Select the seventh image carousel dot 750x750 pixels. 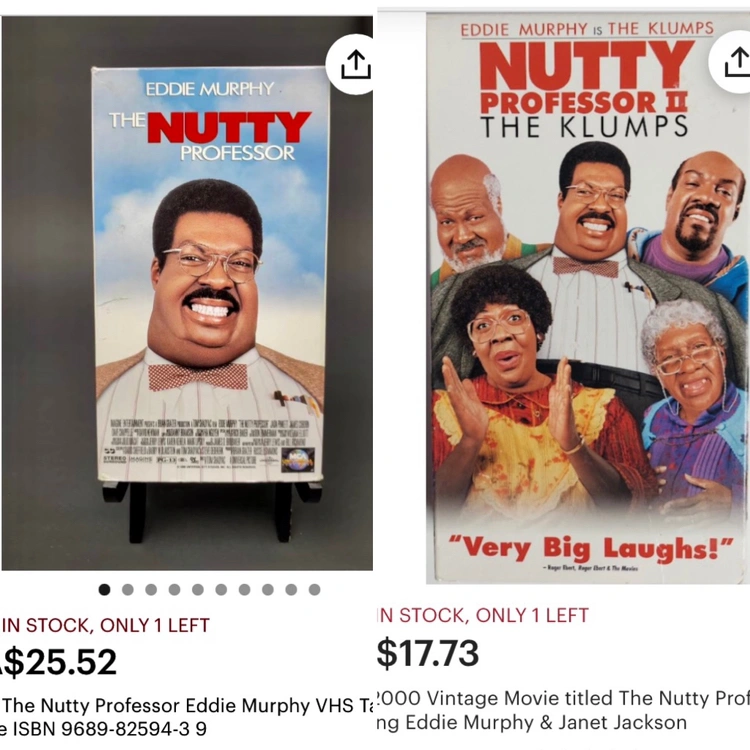pyautogui.click(x=244, y=590)
